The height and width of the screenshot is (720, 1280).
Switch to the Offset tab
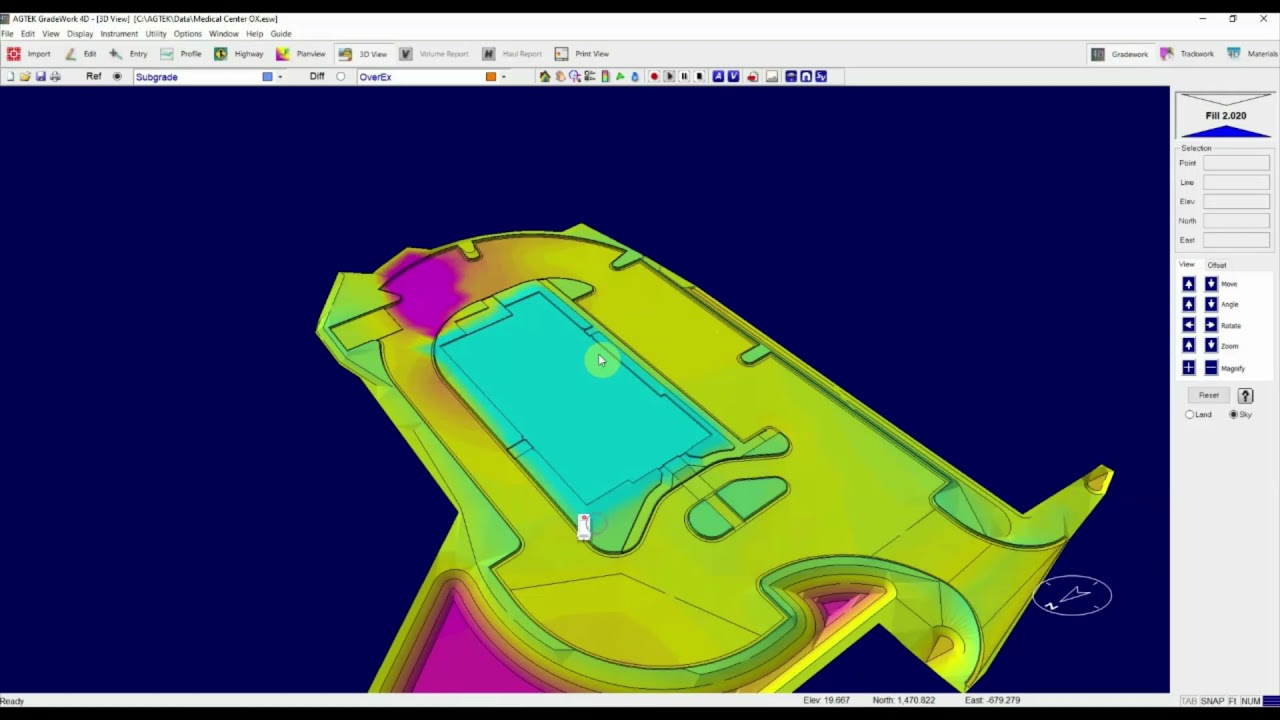(x=1217, y=265)
